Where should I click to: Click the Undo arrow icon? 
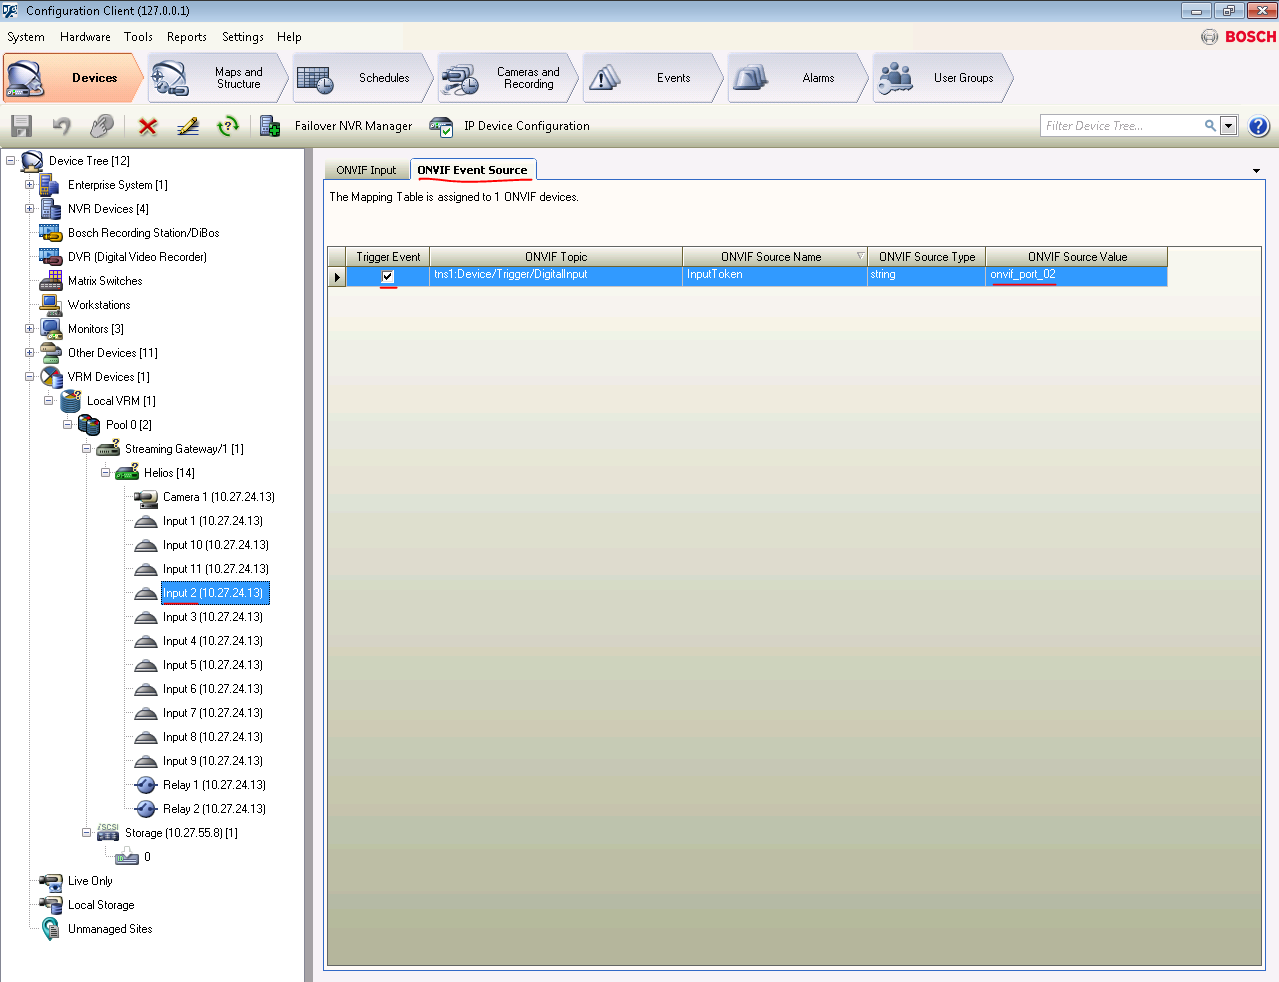[62, 126]
